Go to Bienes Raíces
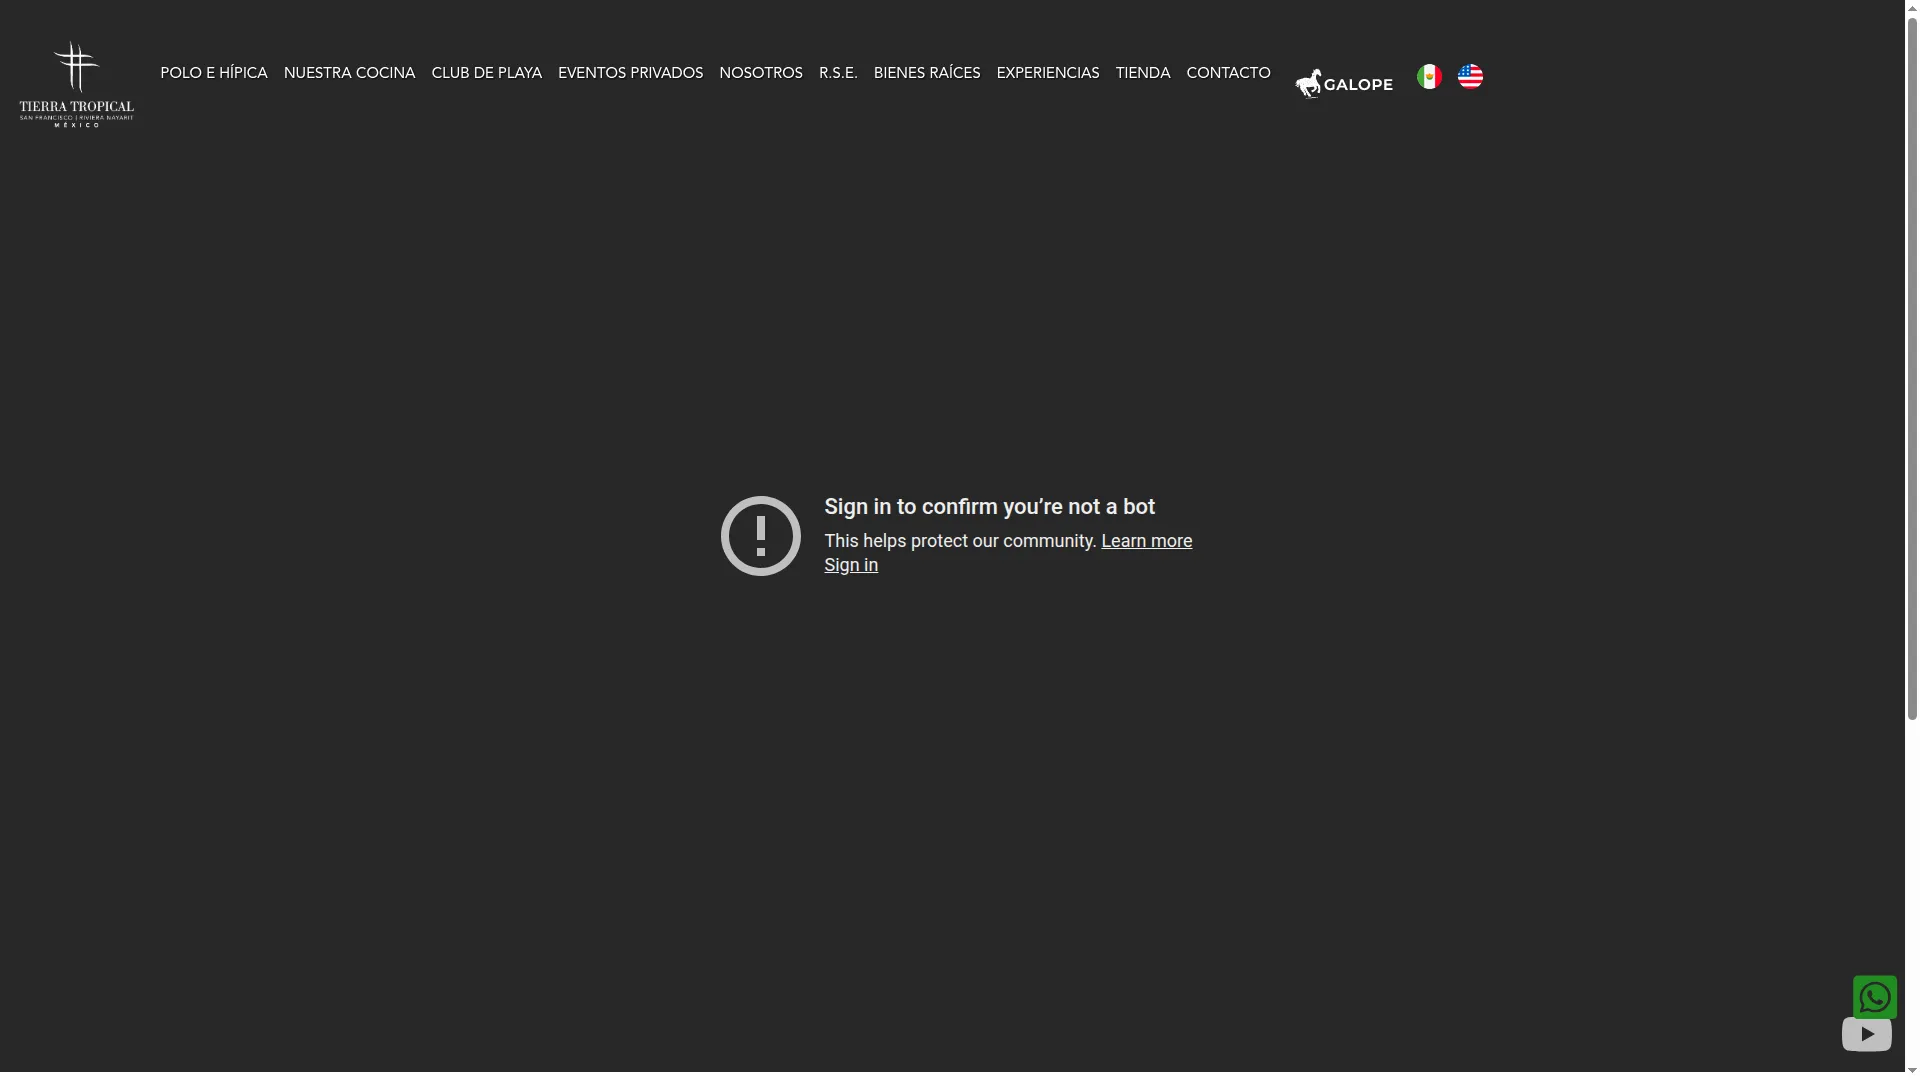The width and height of the screenshot is (1920, 1080). pos(926,73)
